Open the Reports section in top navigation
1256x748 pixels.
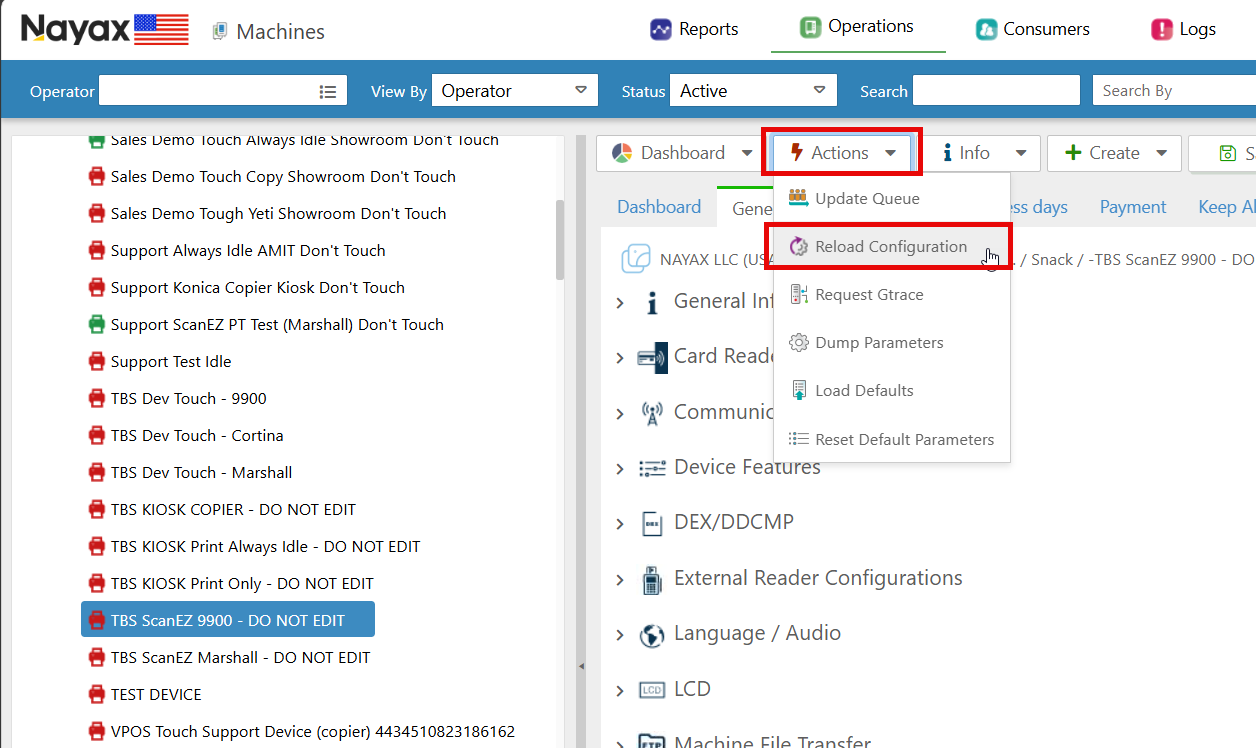click(694, 29)
